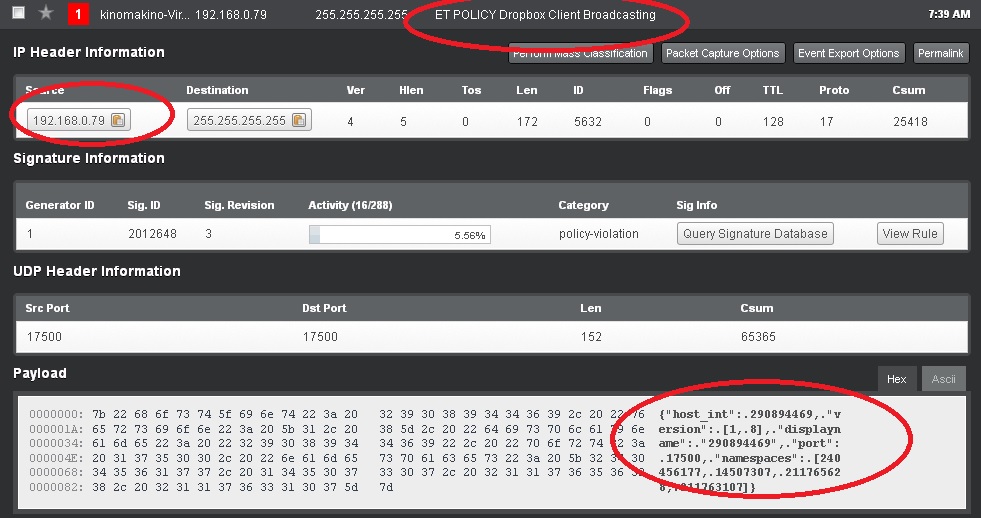The width and height of the screenshot is (981, 518).
Task: Star this Dropbox broadcasting event
Action: tap(45, 14)
